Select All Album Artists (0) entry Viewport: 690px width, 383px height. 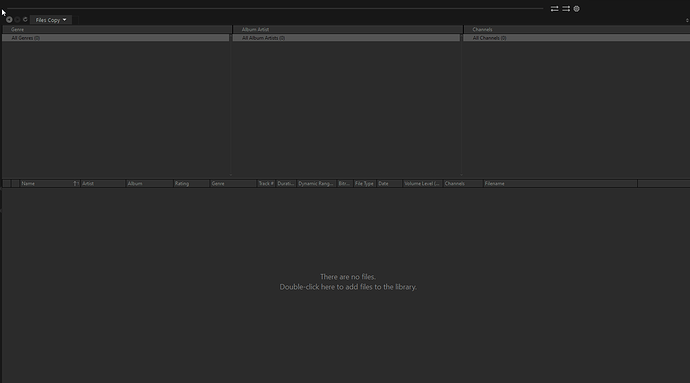(x=346, y=38)
